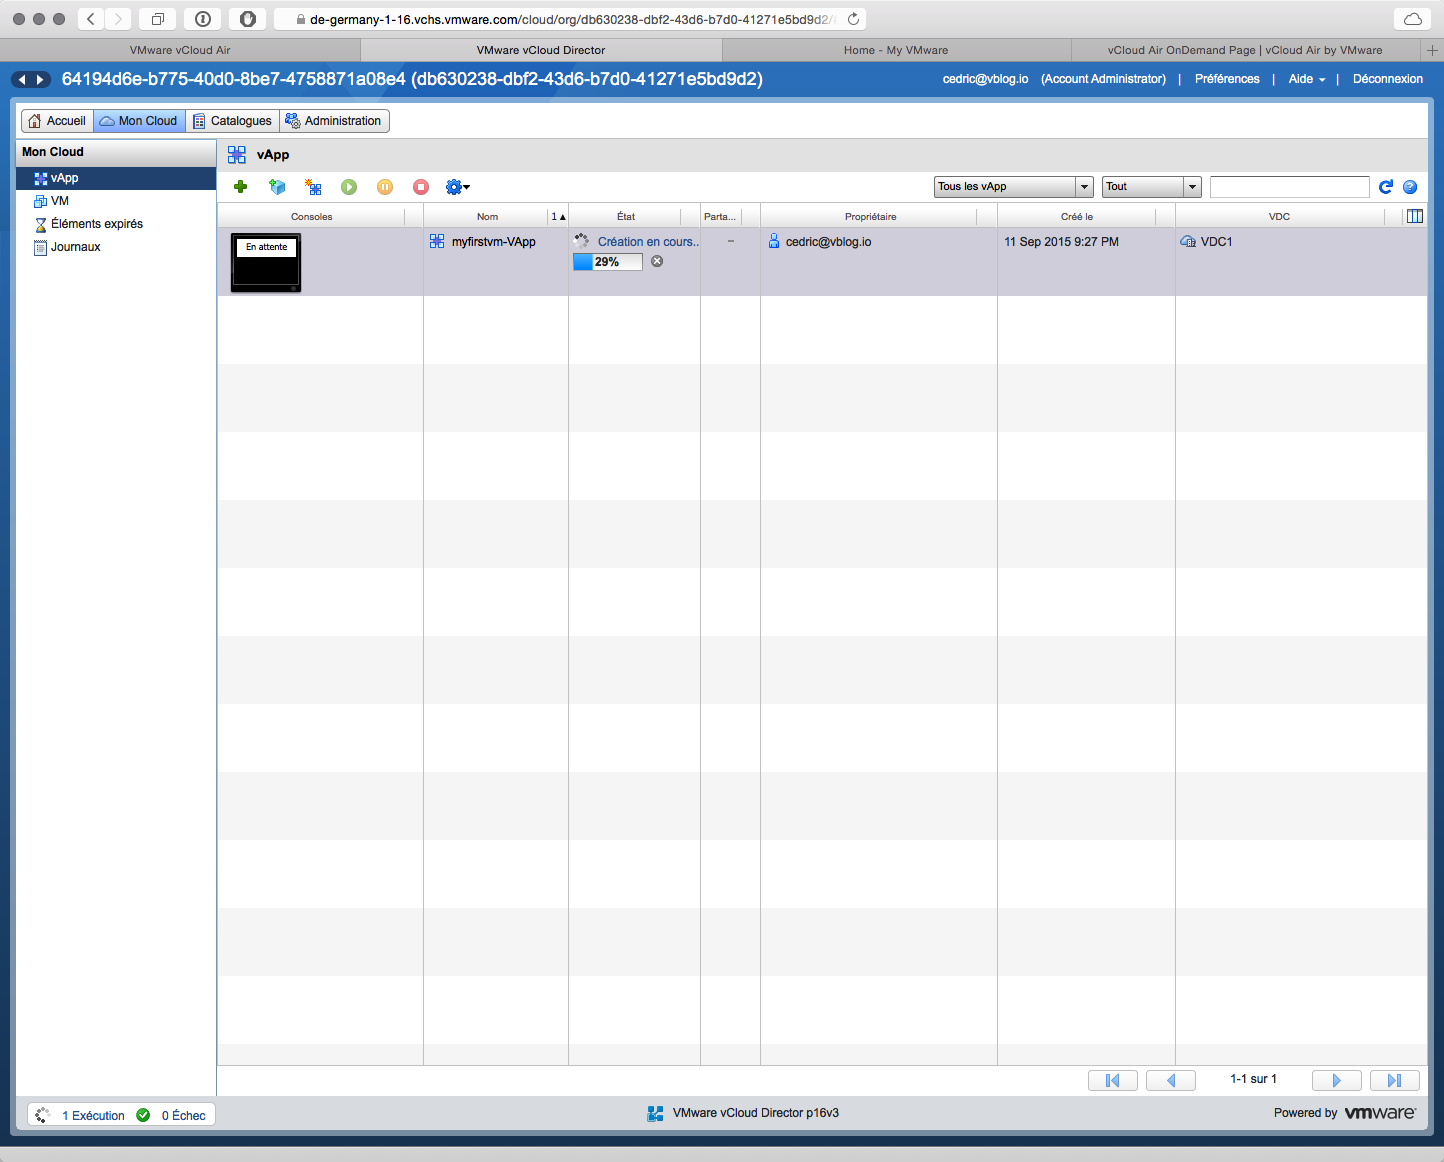Click the add vApp from catalog icon
This screenshot has width=1444, height=1162.
coord(277,187)
